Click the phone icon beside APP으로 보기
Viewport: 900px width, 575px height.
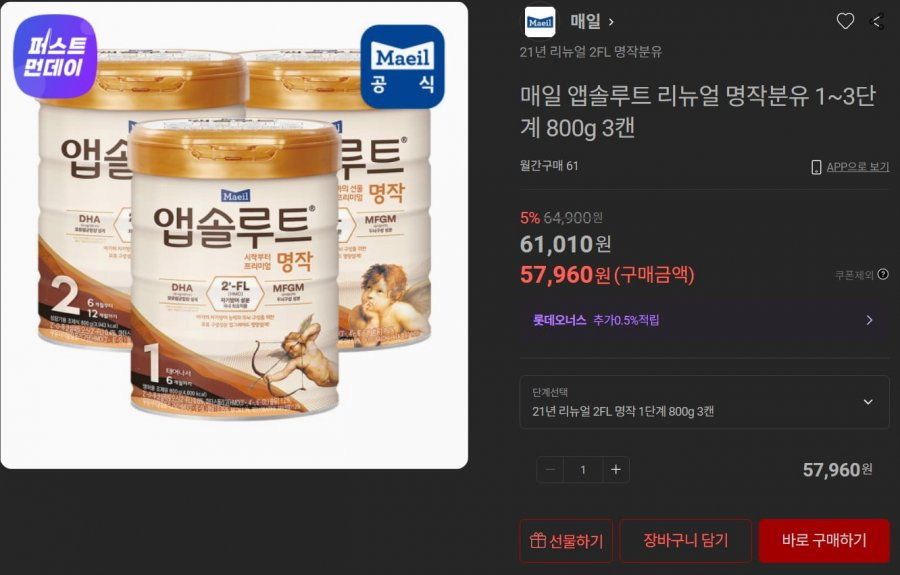point(816,167)
